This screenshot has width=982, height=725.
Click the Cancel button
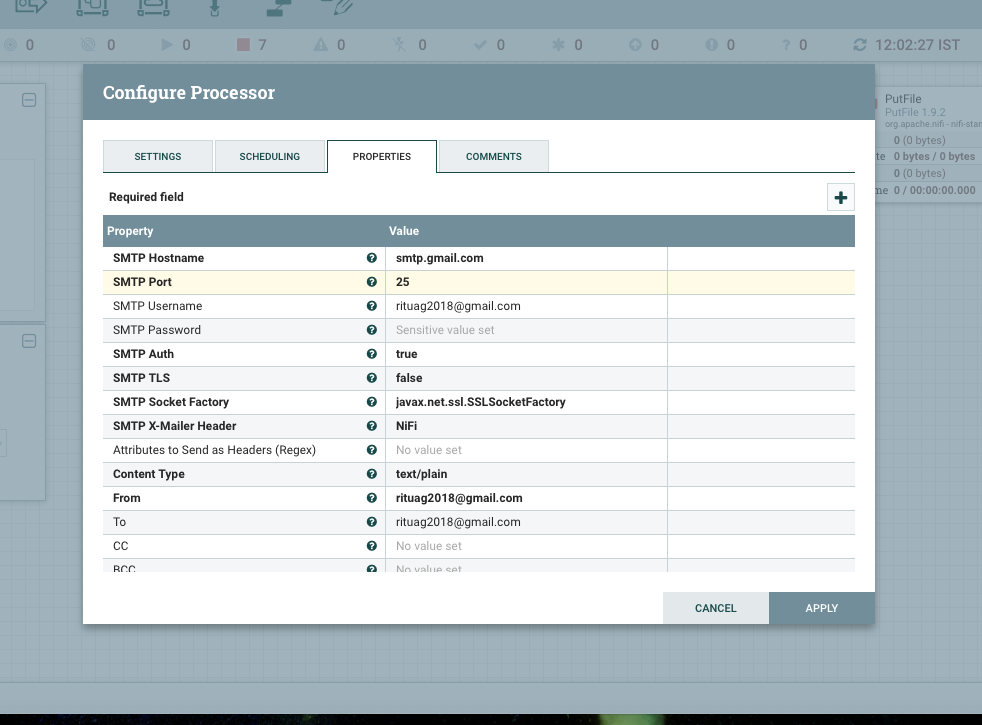point(716,608)
